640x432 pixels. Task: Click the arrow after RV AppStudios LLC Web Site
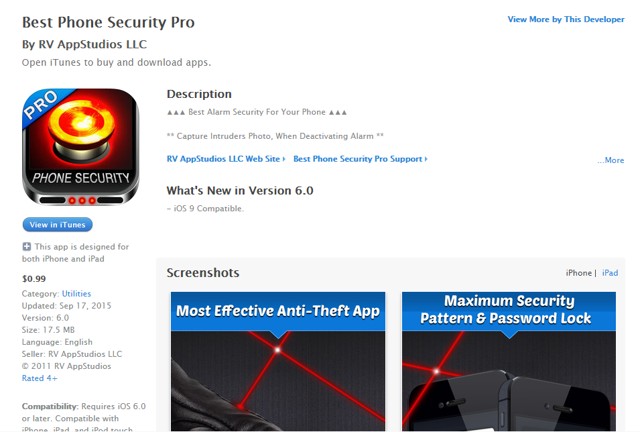click(284, 159)
